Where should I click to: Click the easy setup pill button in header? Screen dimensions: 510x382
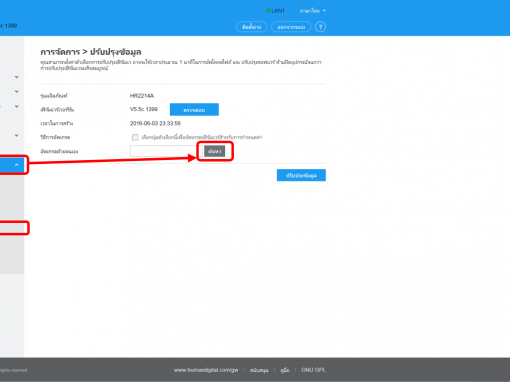pyautogui.click(x=251, y=27)
